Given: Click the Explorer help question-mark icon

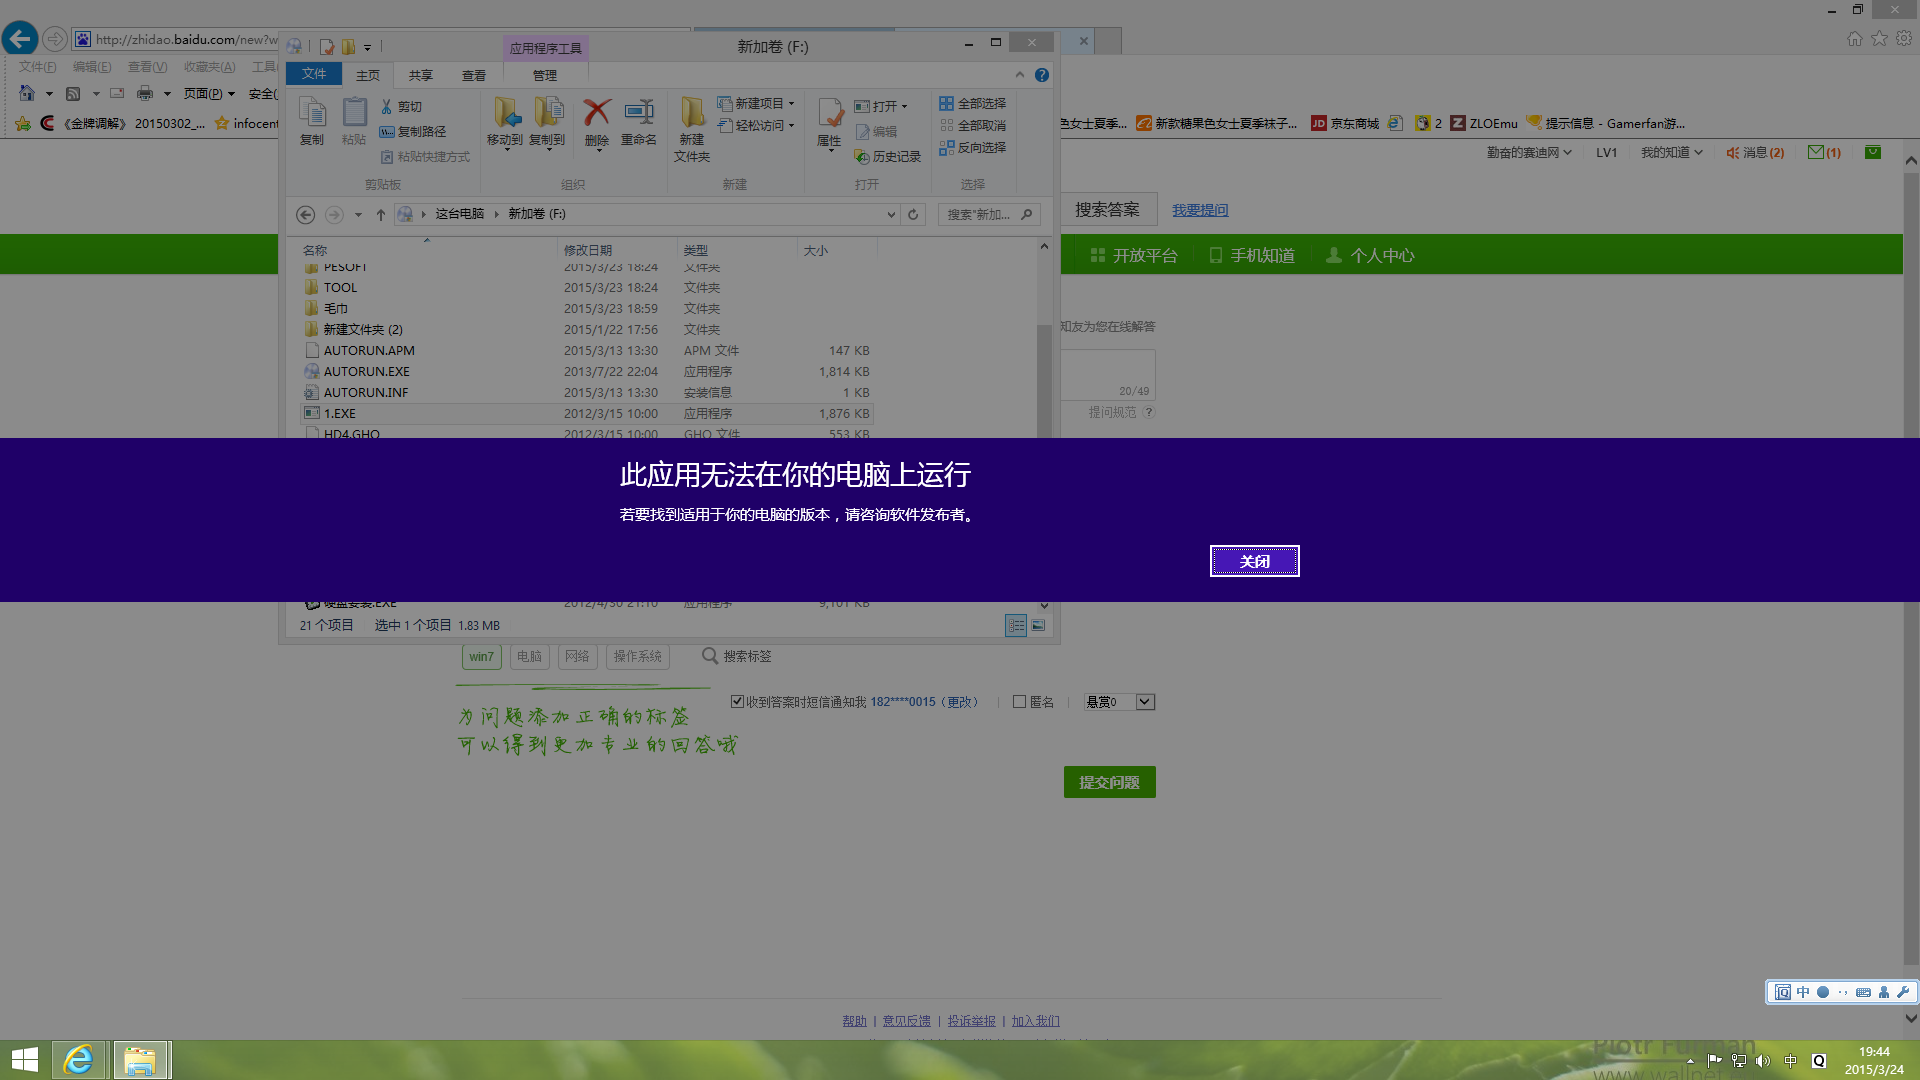Looking at the screenshot, I should [1042, 75].
